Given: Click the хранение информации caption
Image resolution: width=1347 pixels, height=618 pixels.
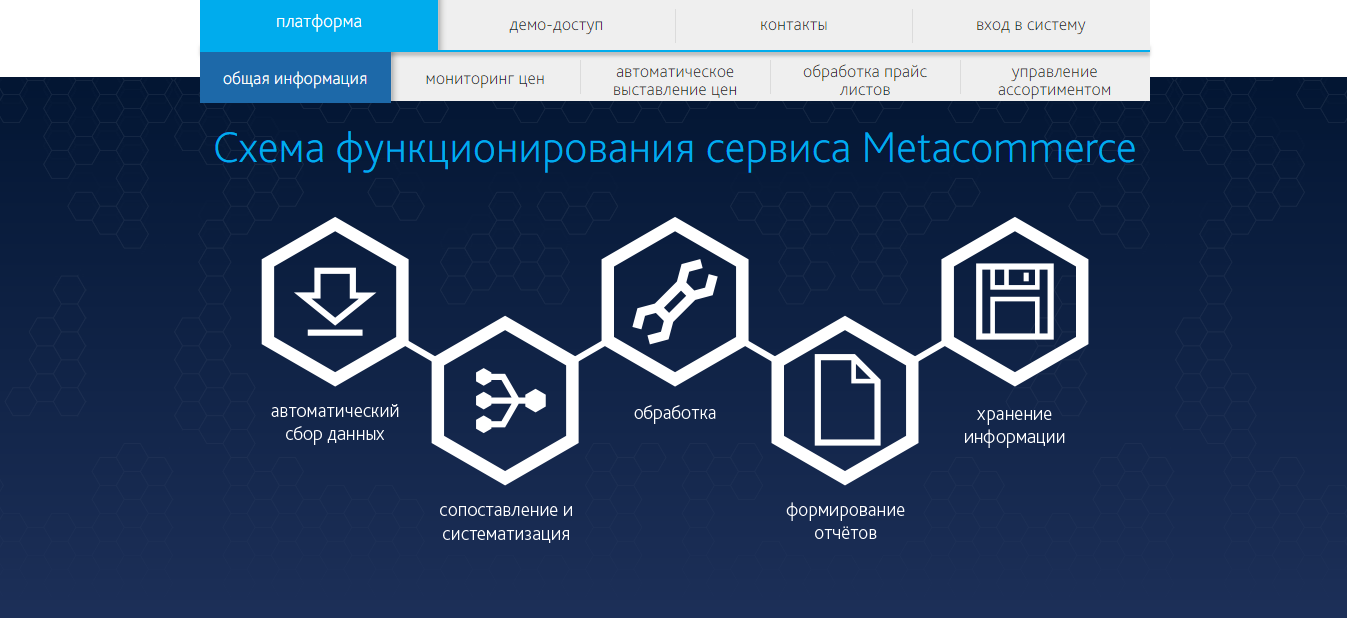Looking at the screenshot, I should (x=1015, y=424).
